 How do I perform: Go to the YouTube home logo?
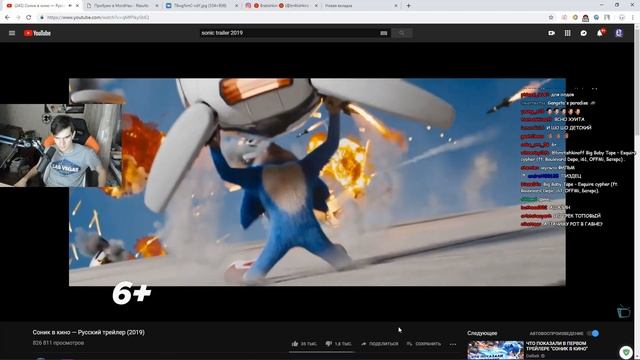pyautogui.click(x=37, y=33)
